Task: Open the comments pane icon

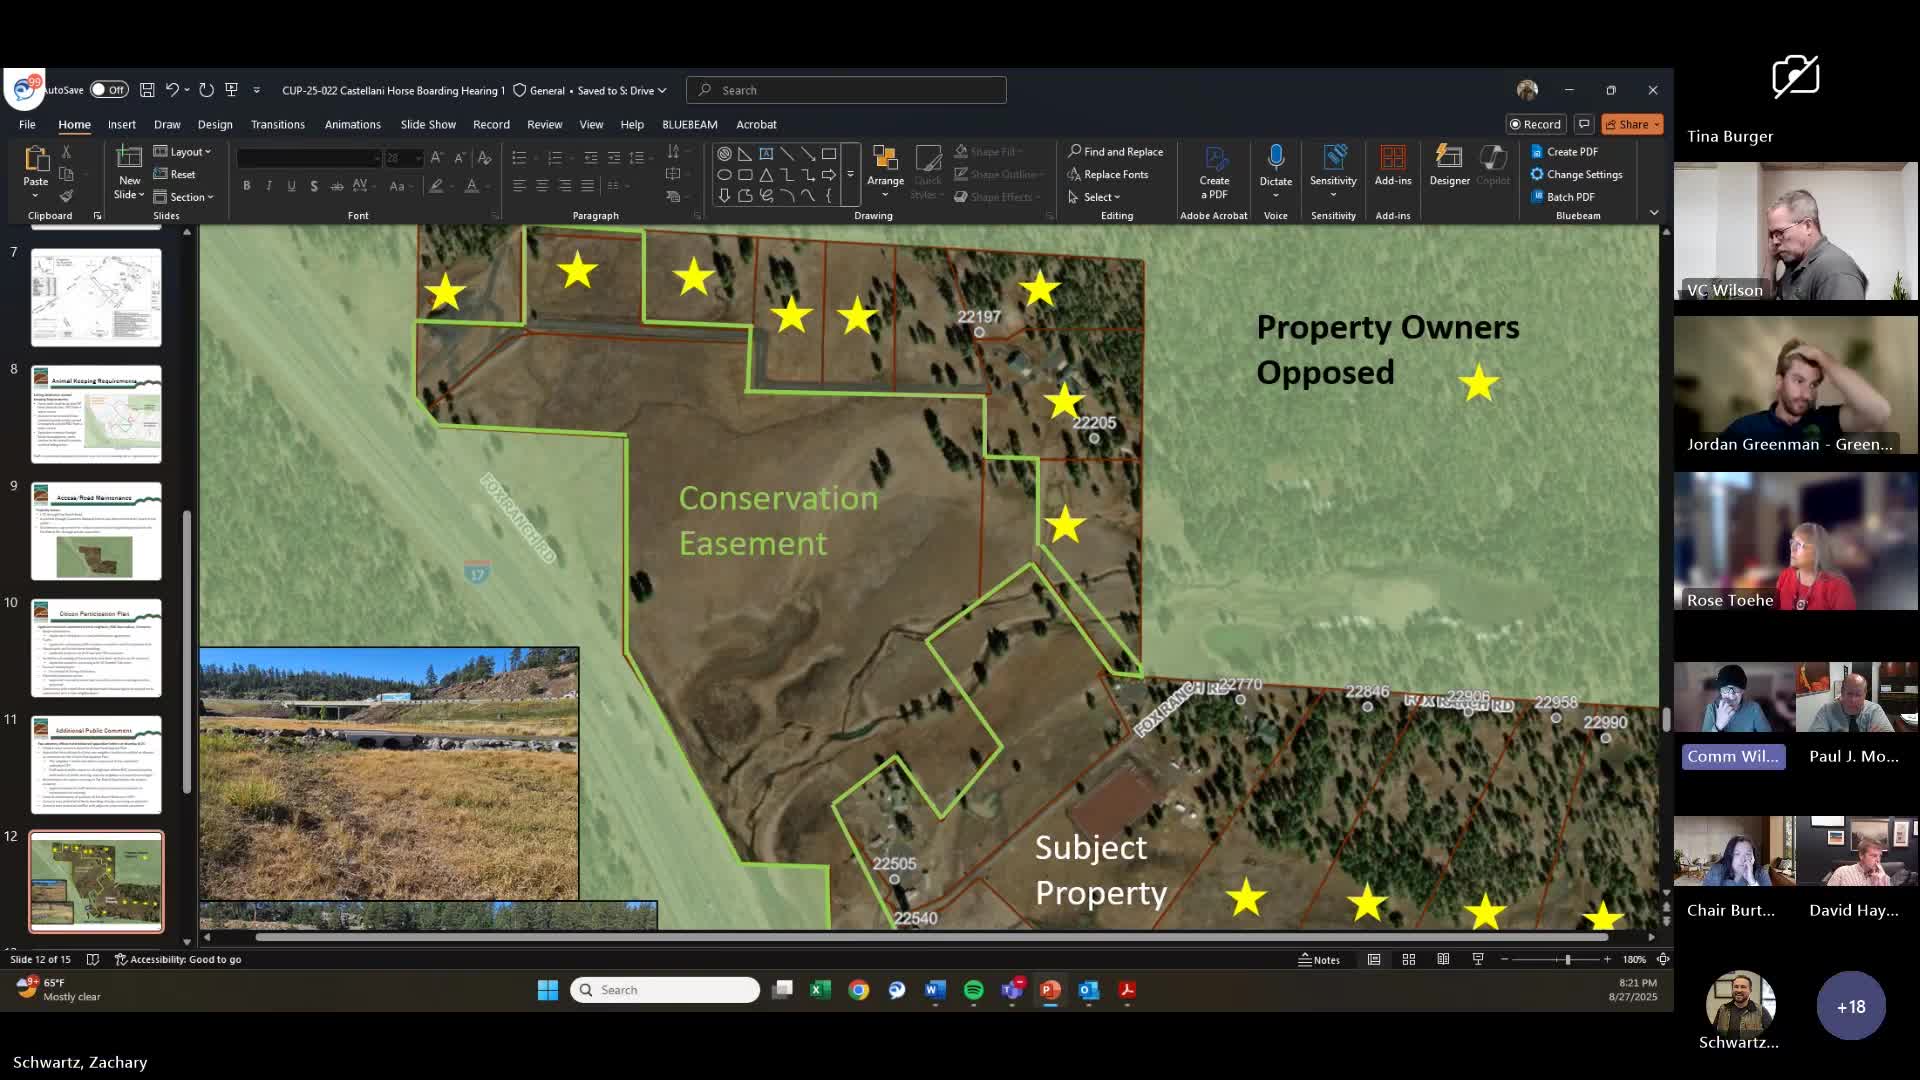Action: pyautogui.click(x=1584, y=124)
